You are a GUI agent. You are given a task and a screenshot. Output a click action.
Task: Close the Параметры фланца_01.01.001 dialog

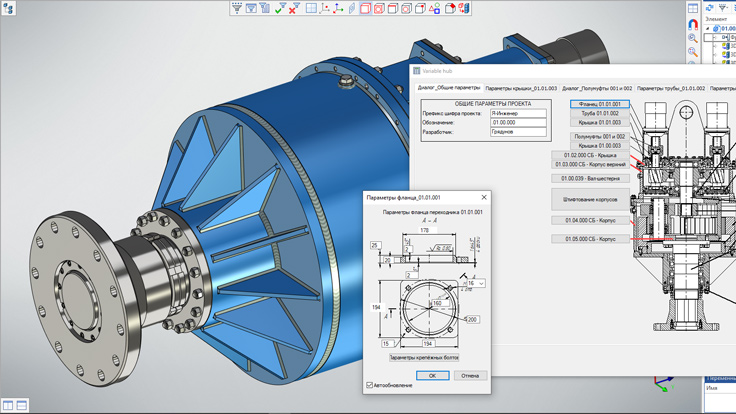484,198
